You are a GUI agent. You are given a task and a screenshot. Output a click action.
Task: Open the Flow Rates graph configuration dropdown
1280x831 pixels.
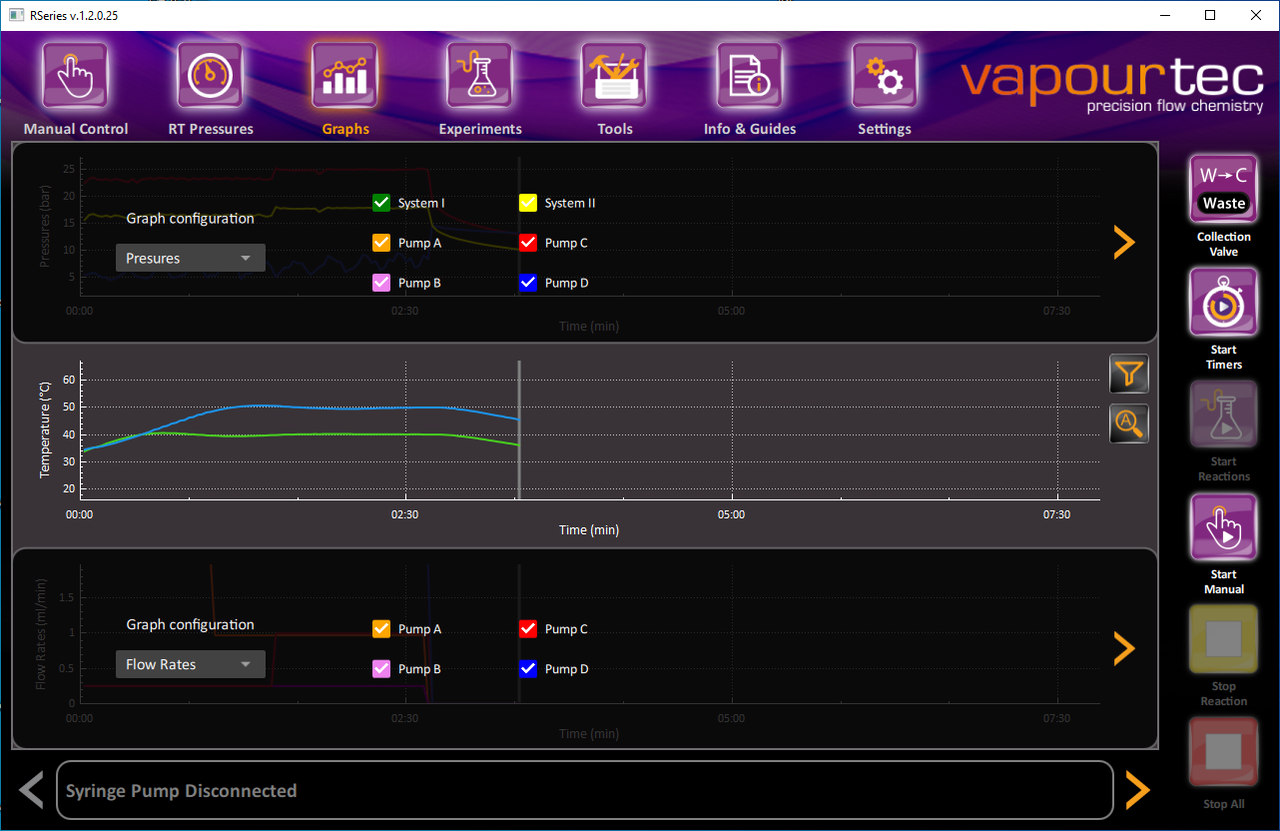(x=190, y=664)
